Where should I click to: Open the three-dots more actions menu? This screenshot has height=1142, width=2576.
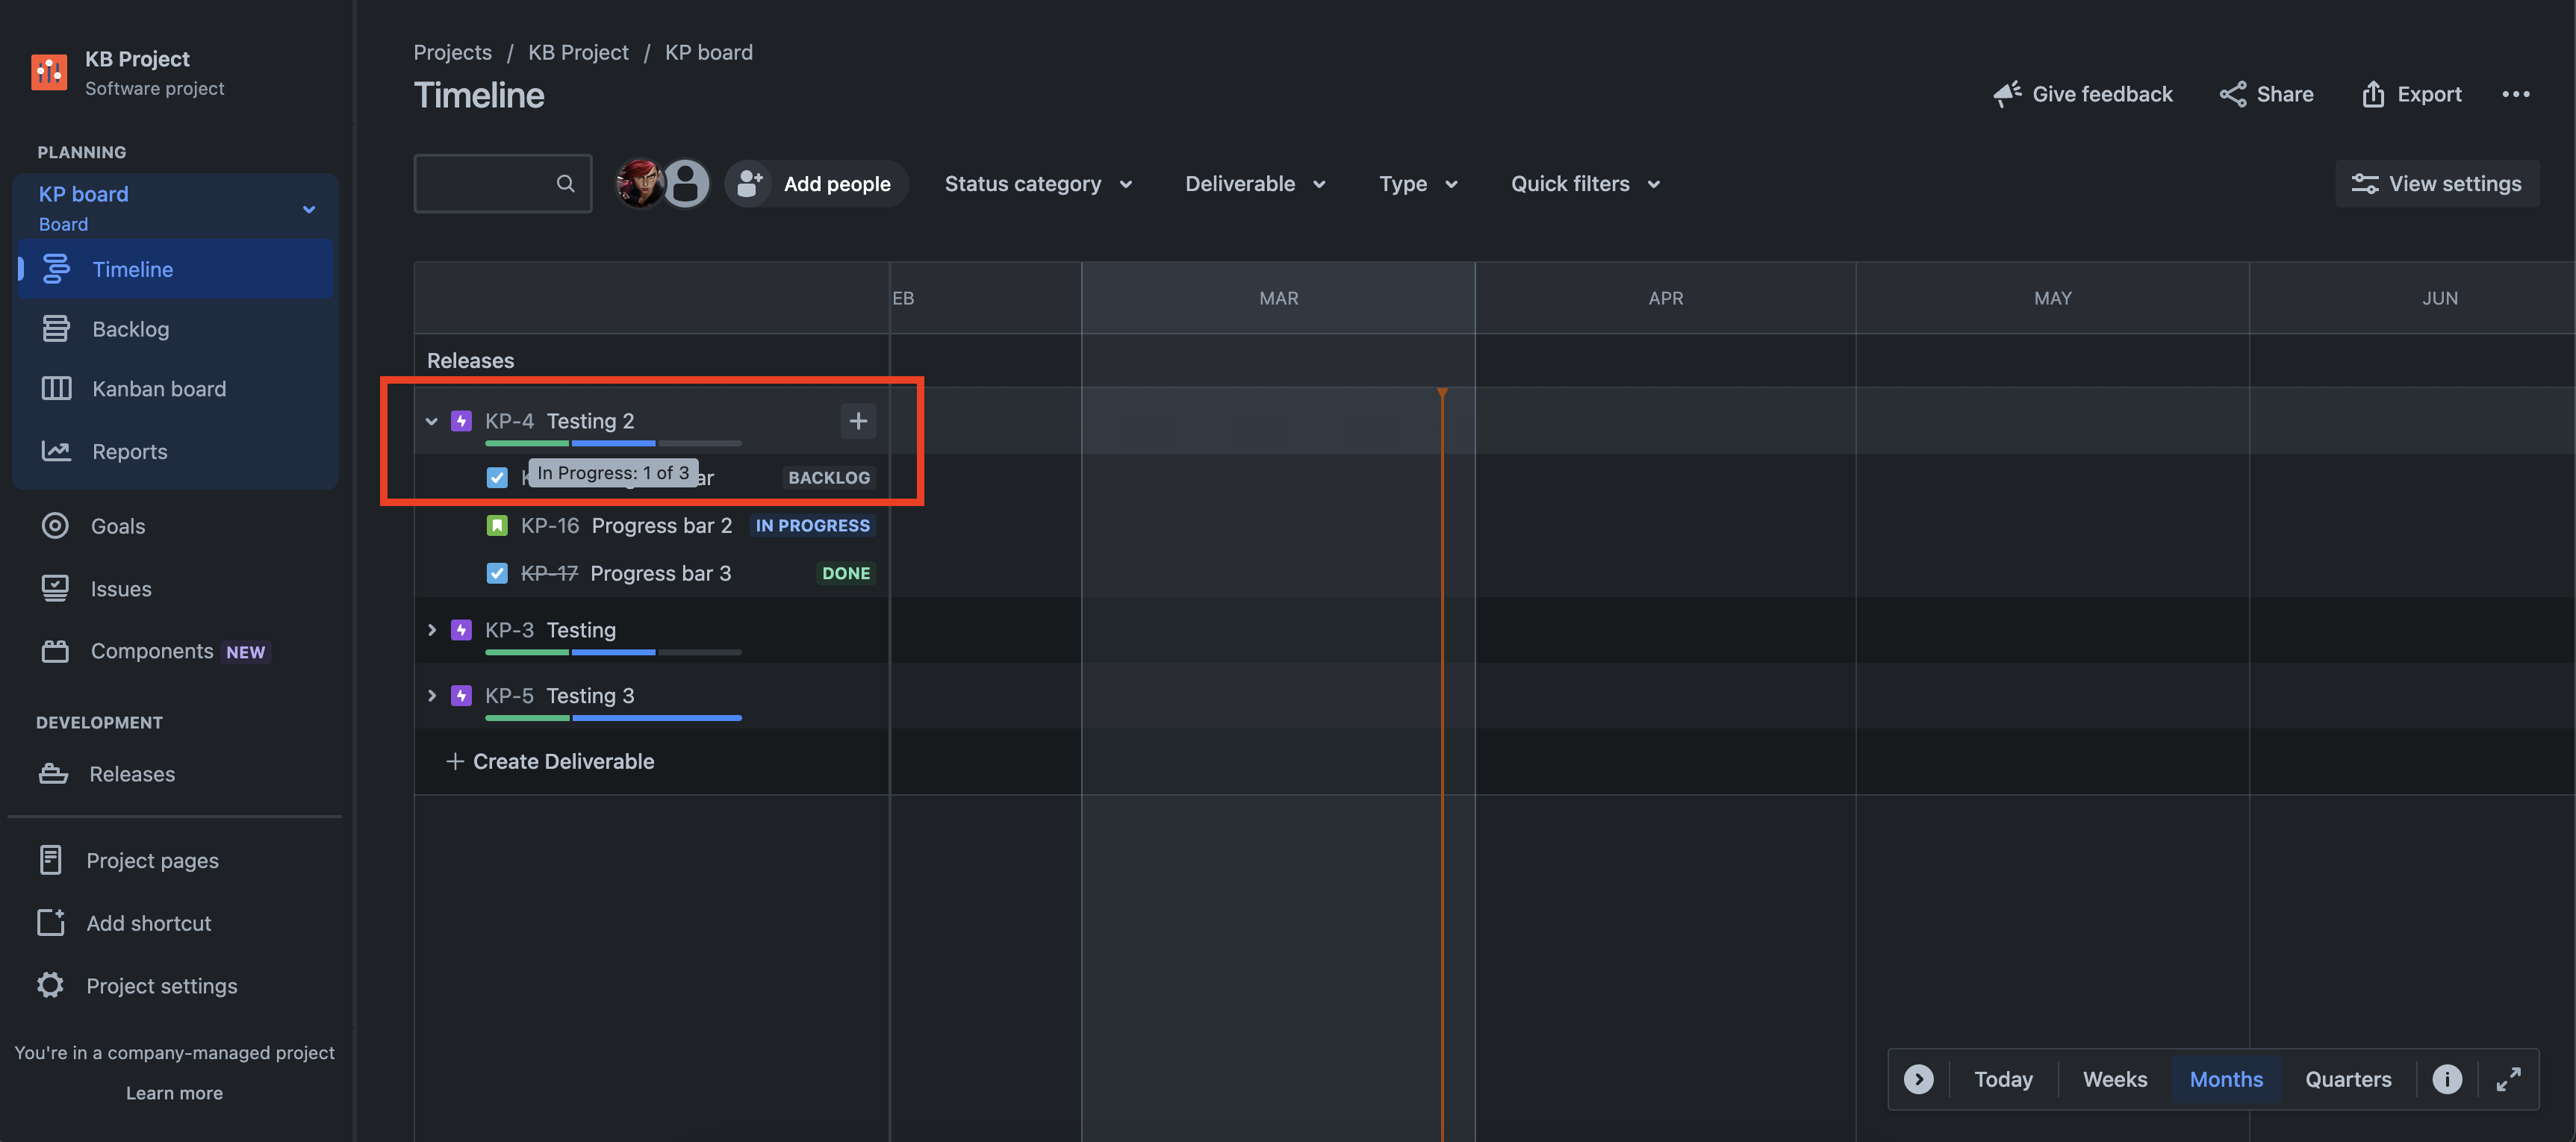(2515, 94)
